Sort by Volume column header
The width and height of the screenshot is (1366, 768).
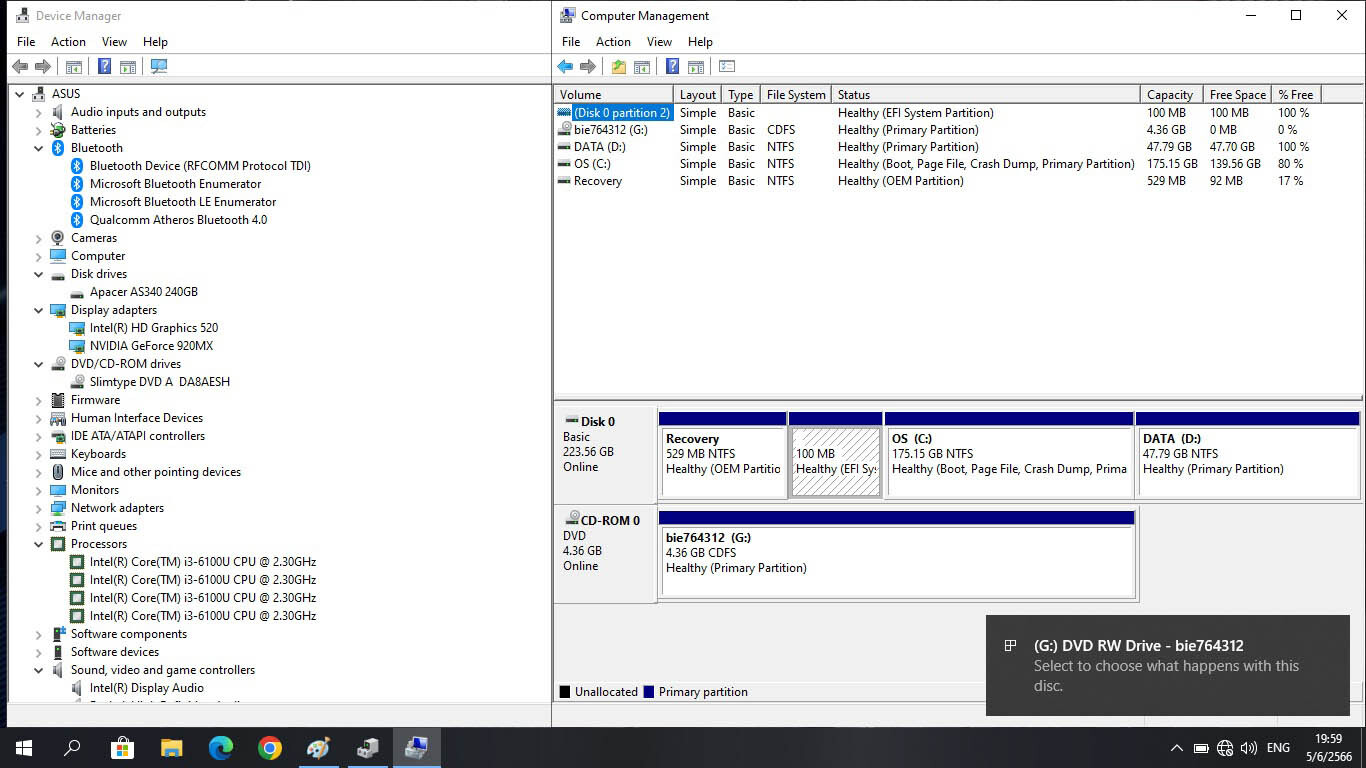pos(614,95)
